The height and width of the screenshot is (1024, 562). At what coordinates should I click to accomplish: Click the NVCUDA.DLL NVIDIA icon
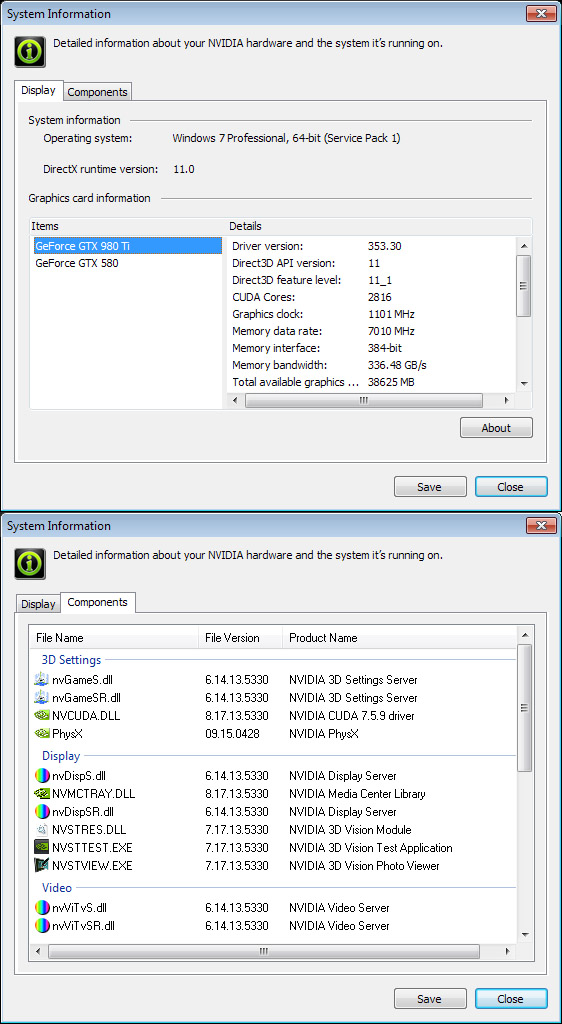point(42,716)
